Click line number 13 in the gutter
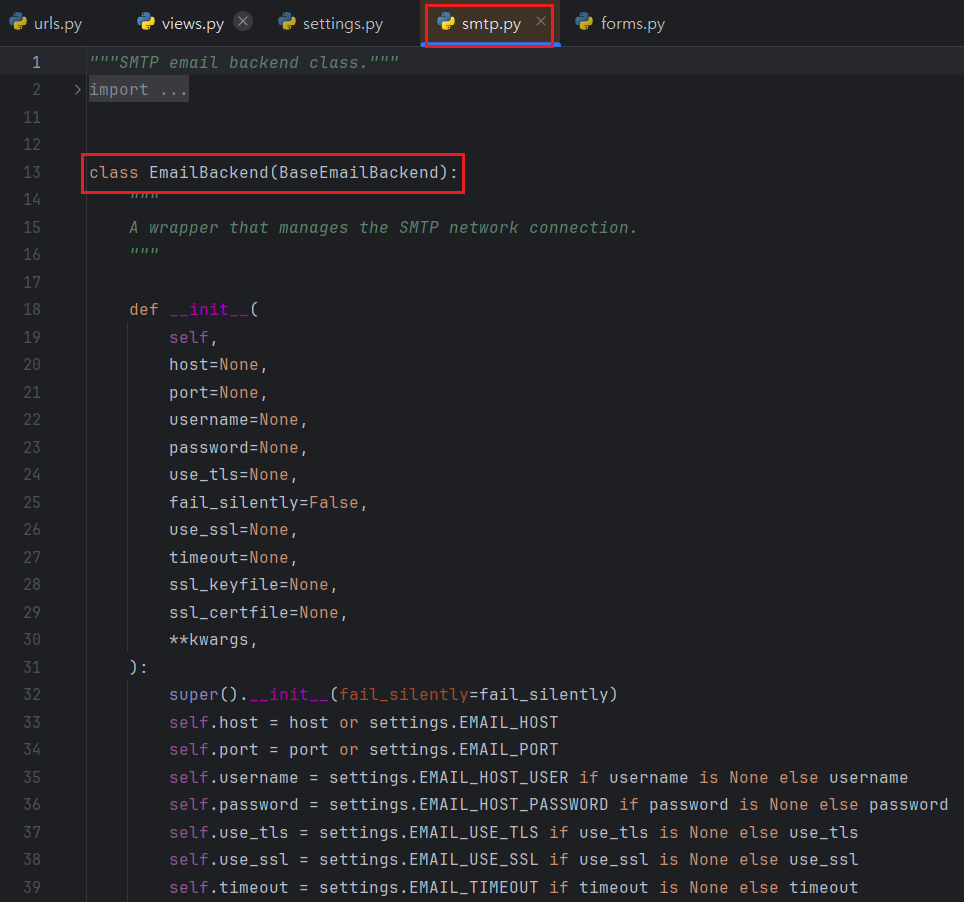 tap(32, 173)
